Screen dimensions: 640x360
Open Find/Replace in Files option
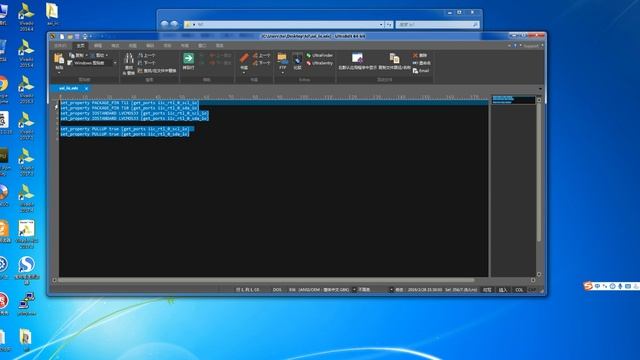(157, 71)
